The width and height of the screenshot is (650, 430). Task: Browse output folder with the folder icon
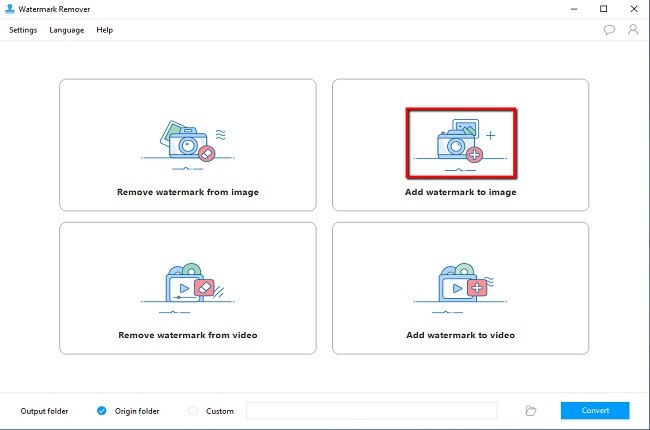[x=531, y=411]
